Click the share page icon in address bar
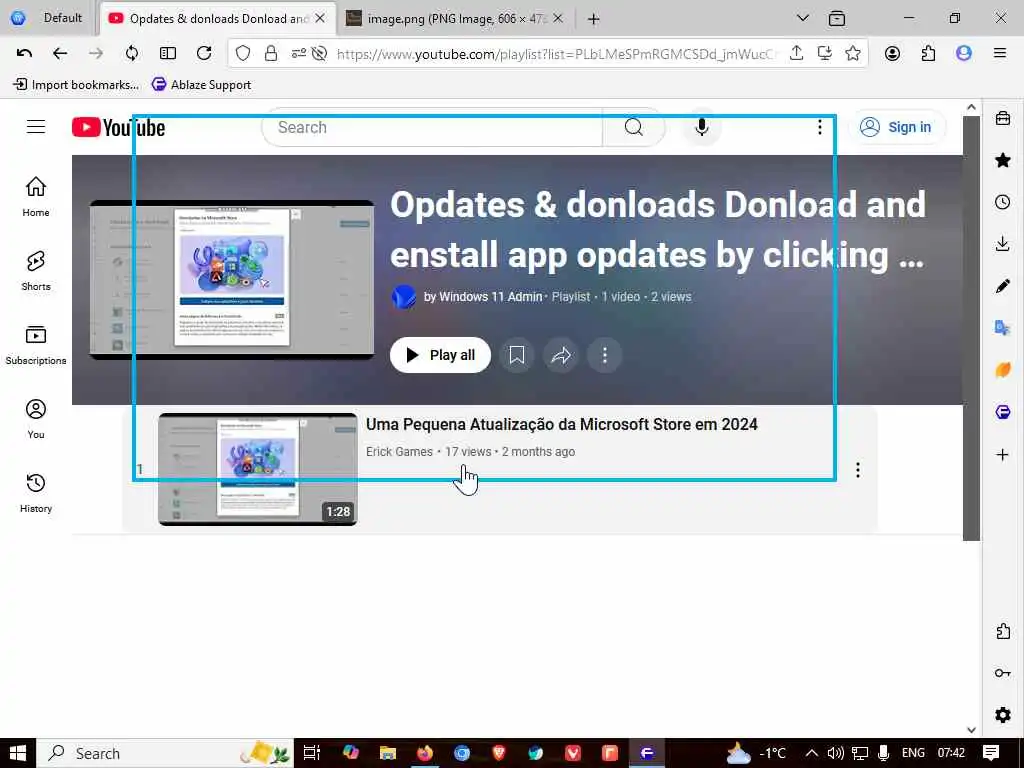The width and height of the screenshot is (1024, 768). point(796,54)
